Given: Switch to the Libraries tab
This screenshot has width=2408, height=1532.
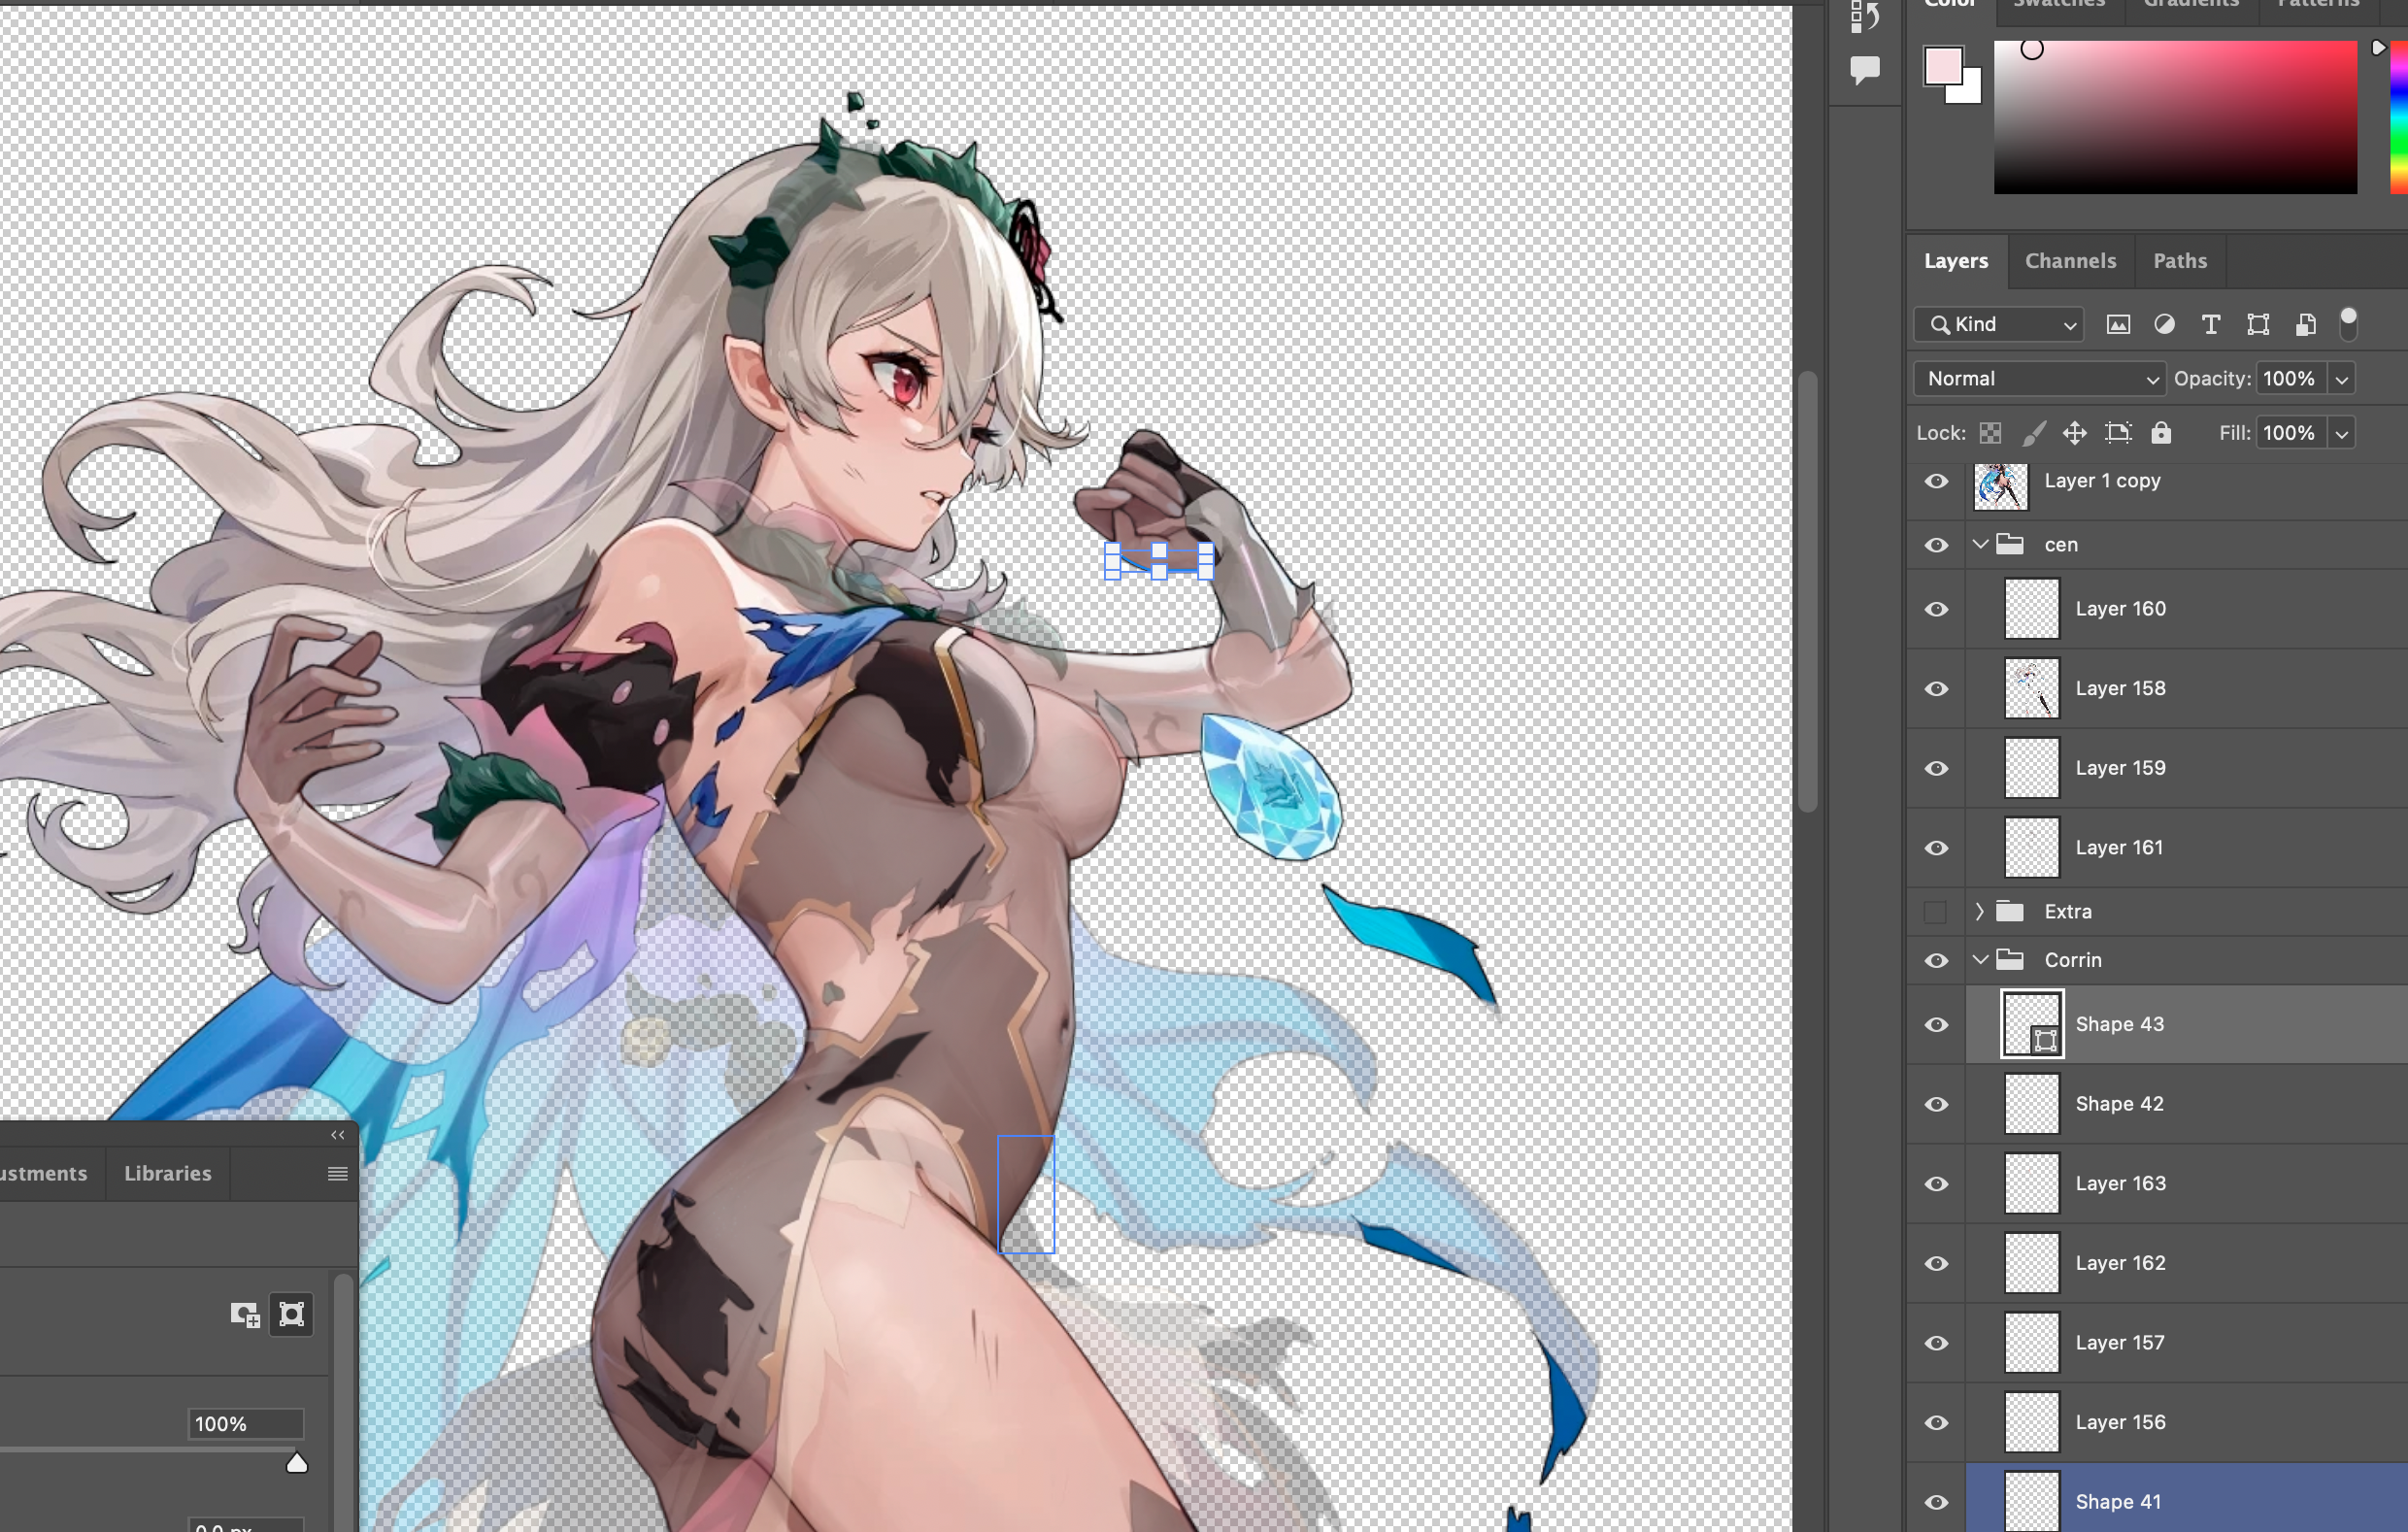Looking at the screenshot, I should coord(167,1173).
